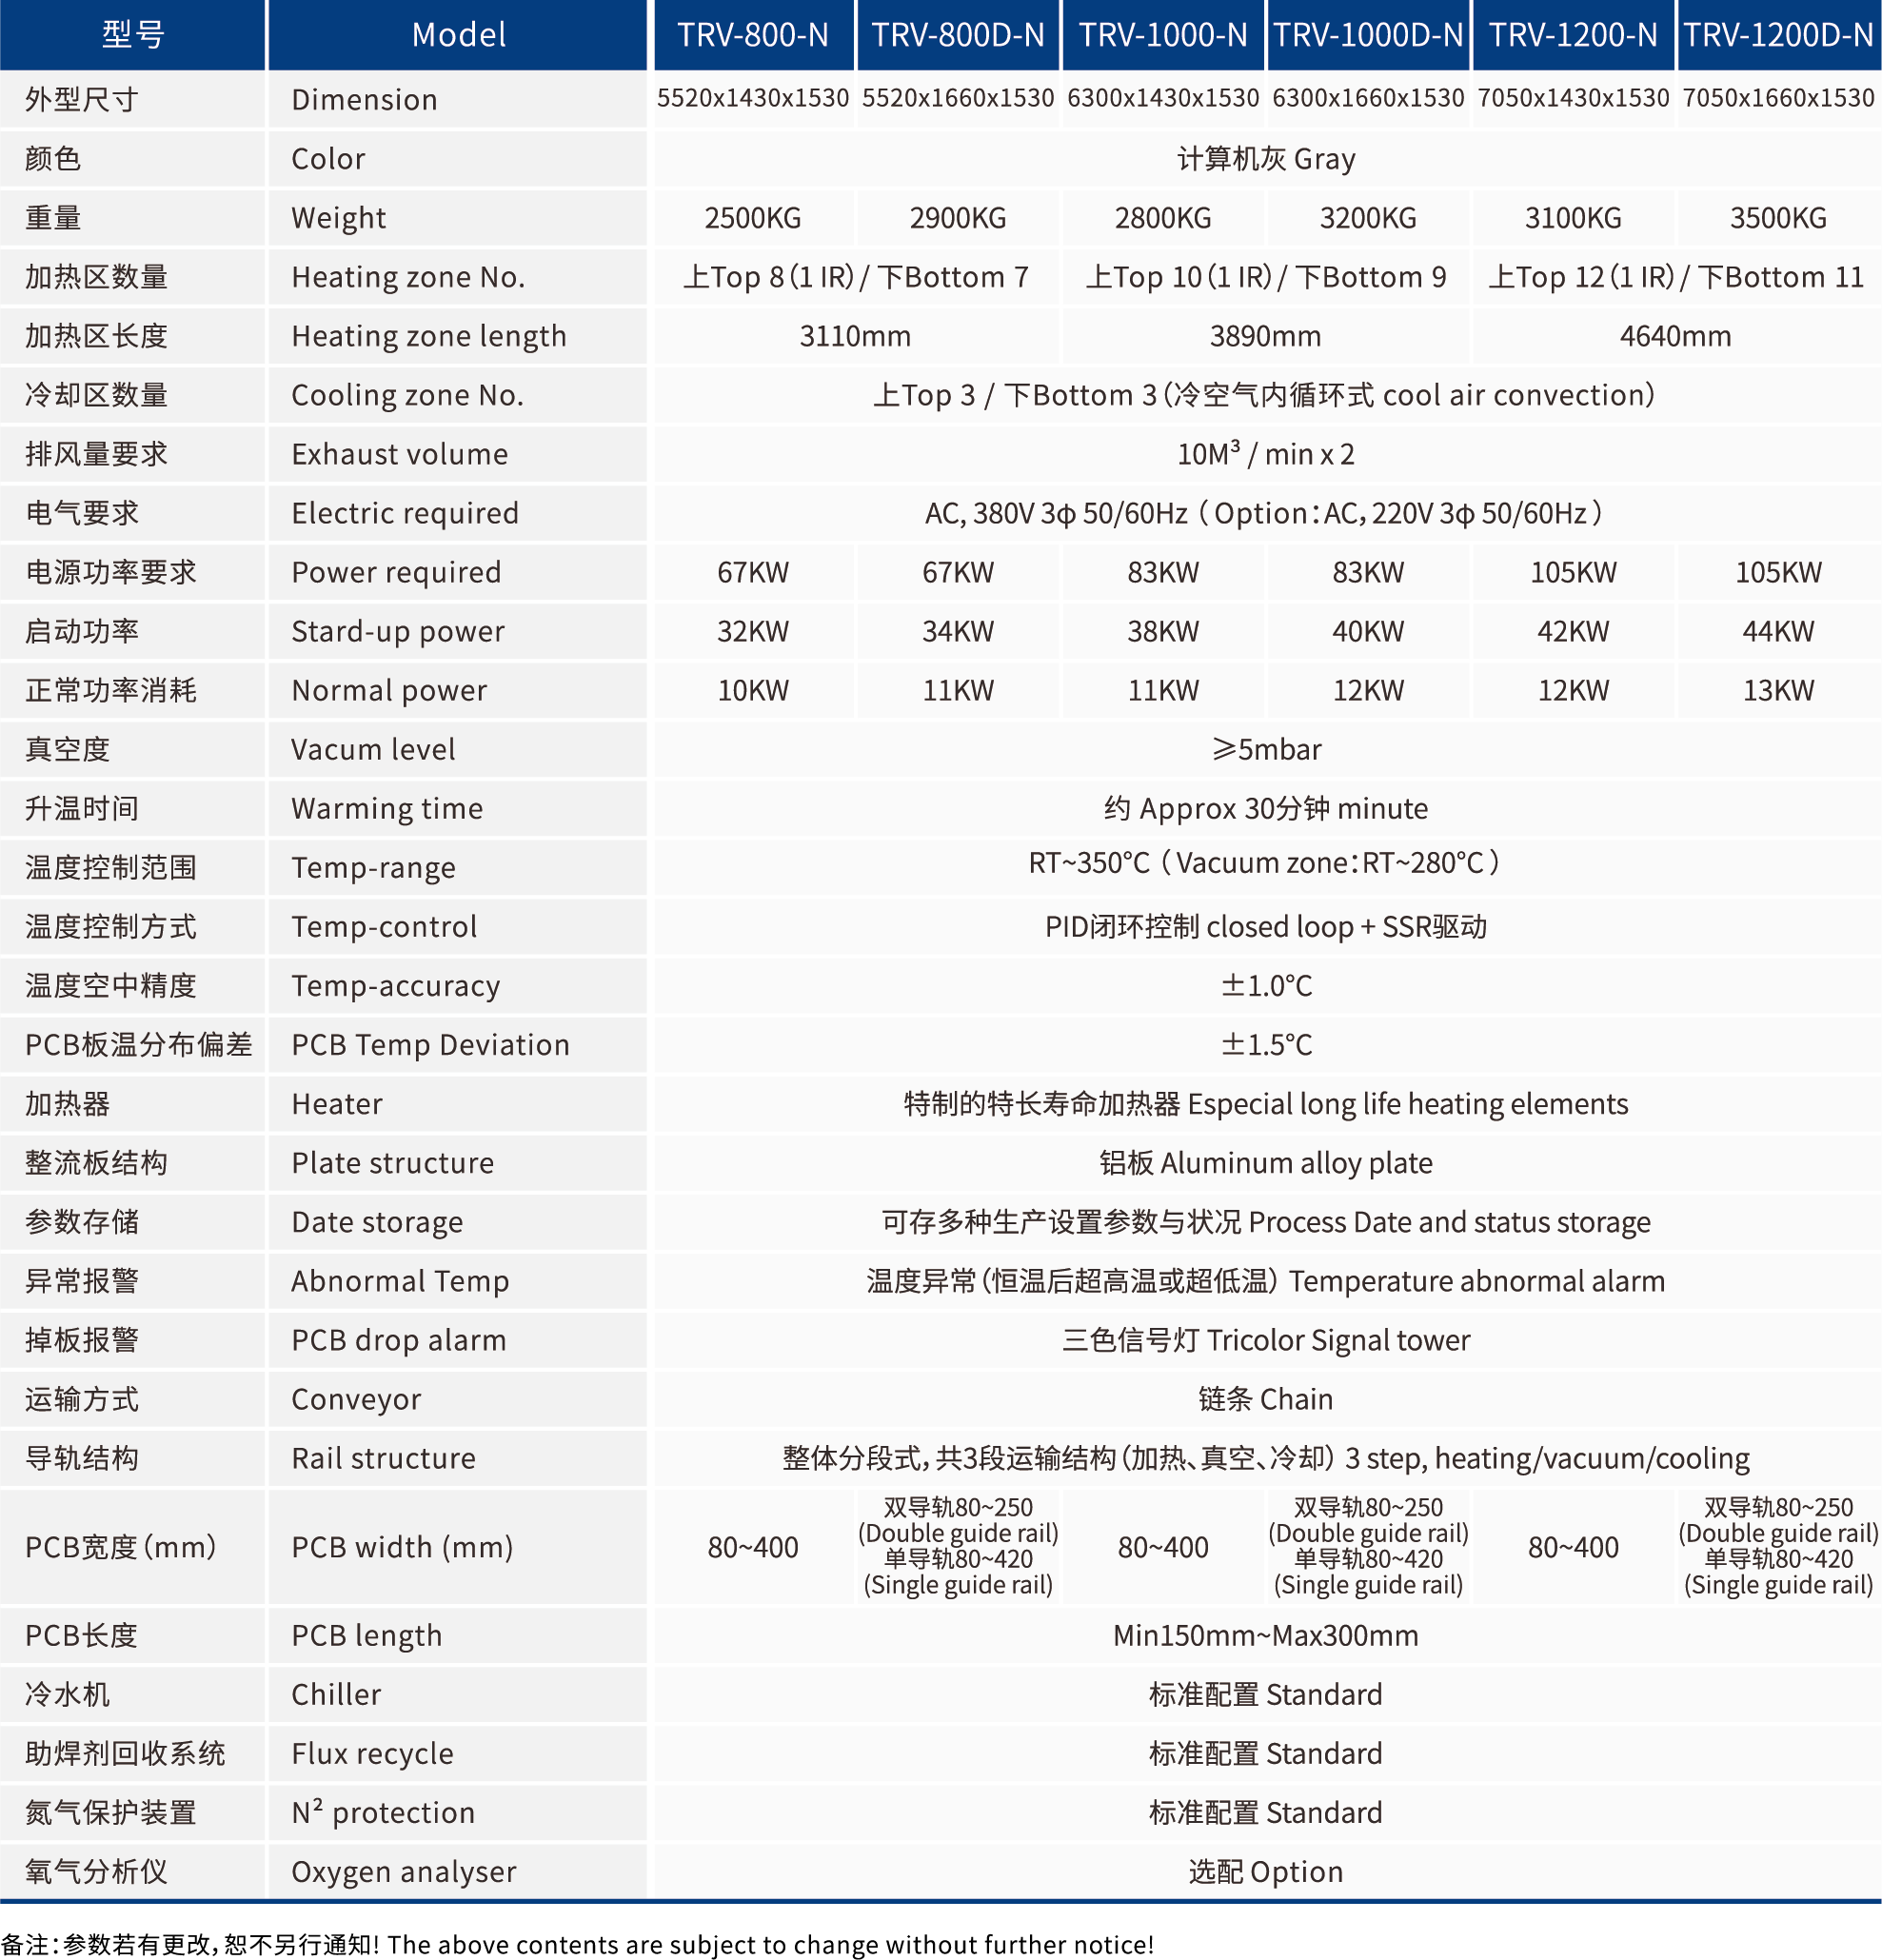Image resolution: width=1882 pixels, height=1960 pixels.
Task: Click the Chiller row 标准配置 Standard value
Action: [x=1266, y=1695]
